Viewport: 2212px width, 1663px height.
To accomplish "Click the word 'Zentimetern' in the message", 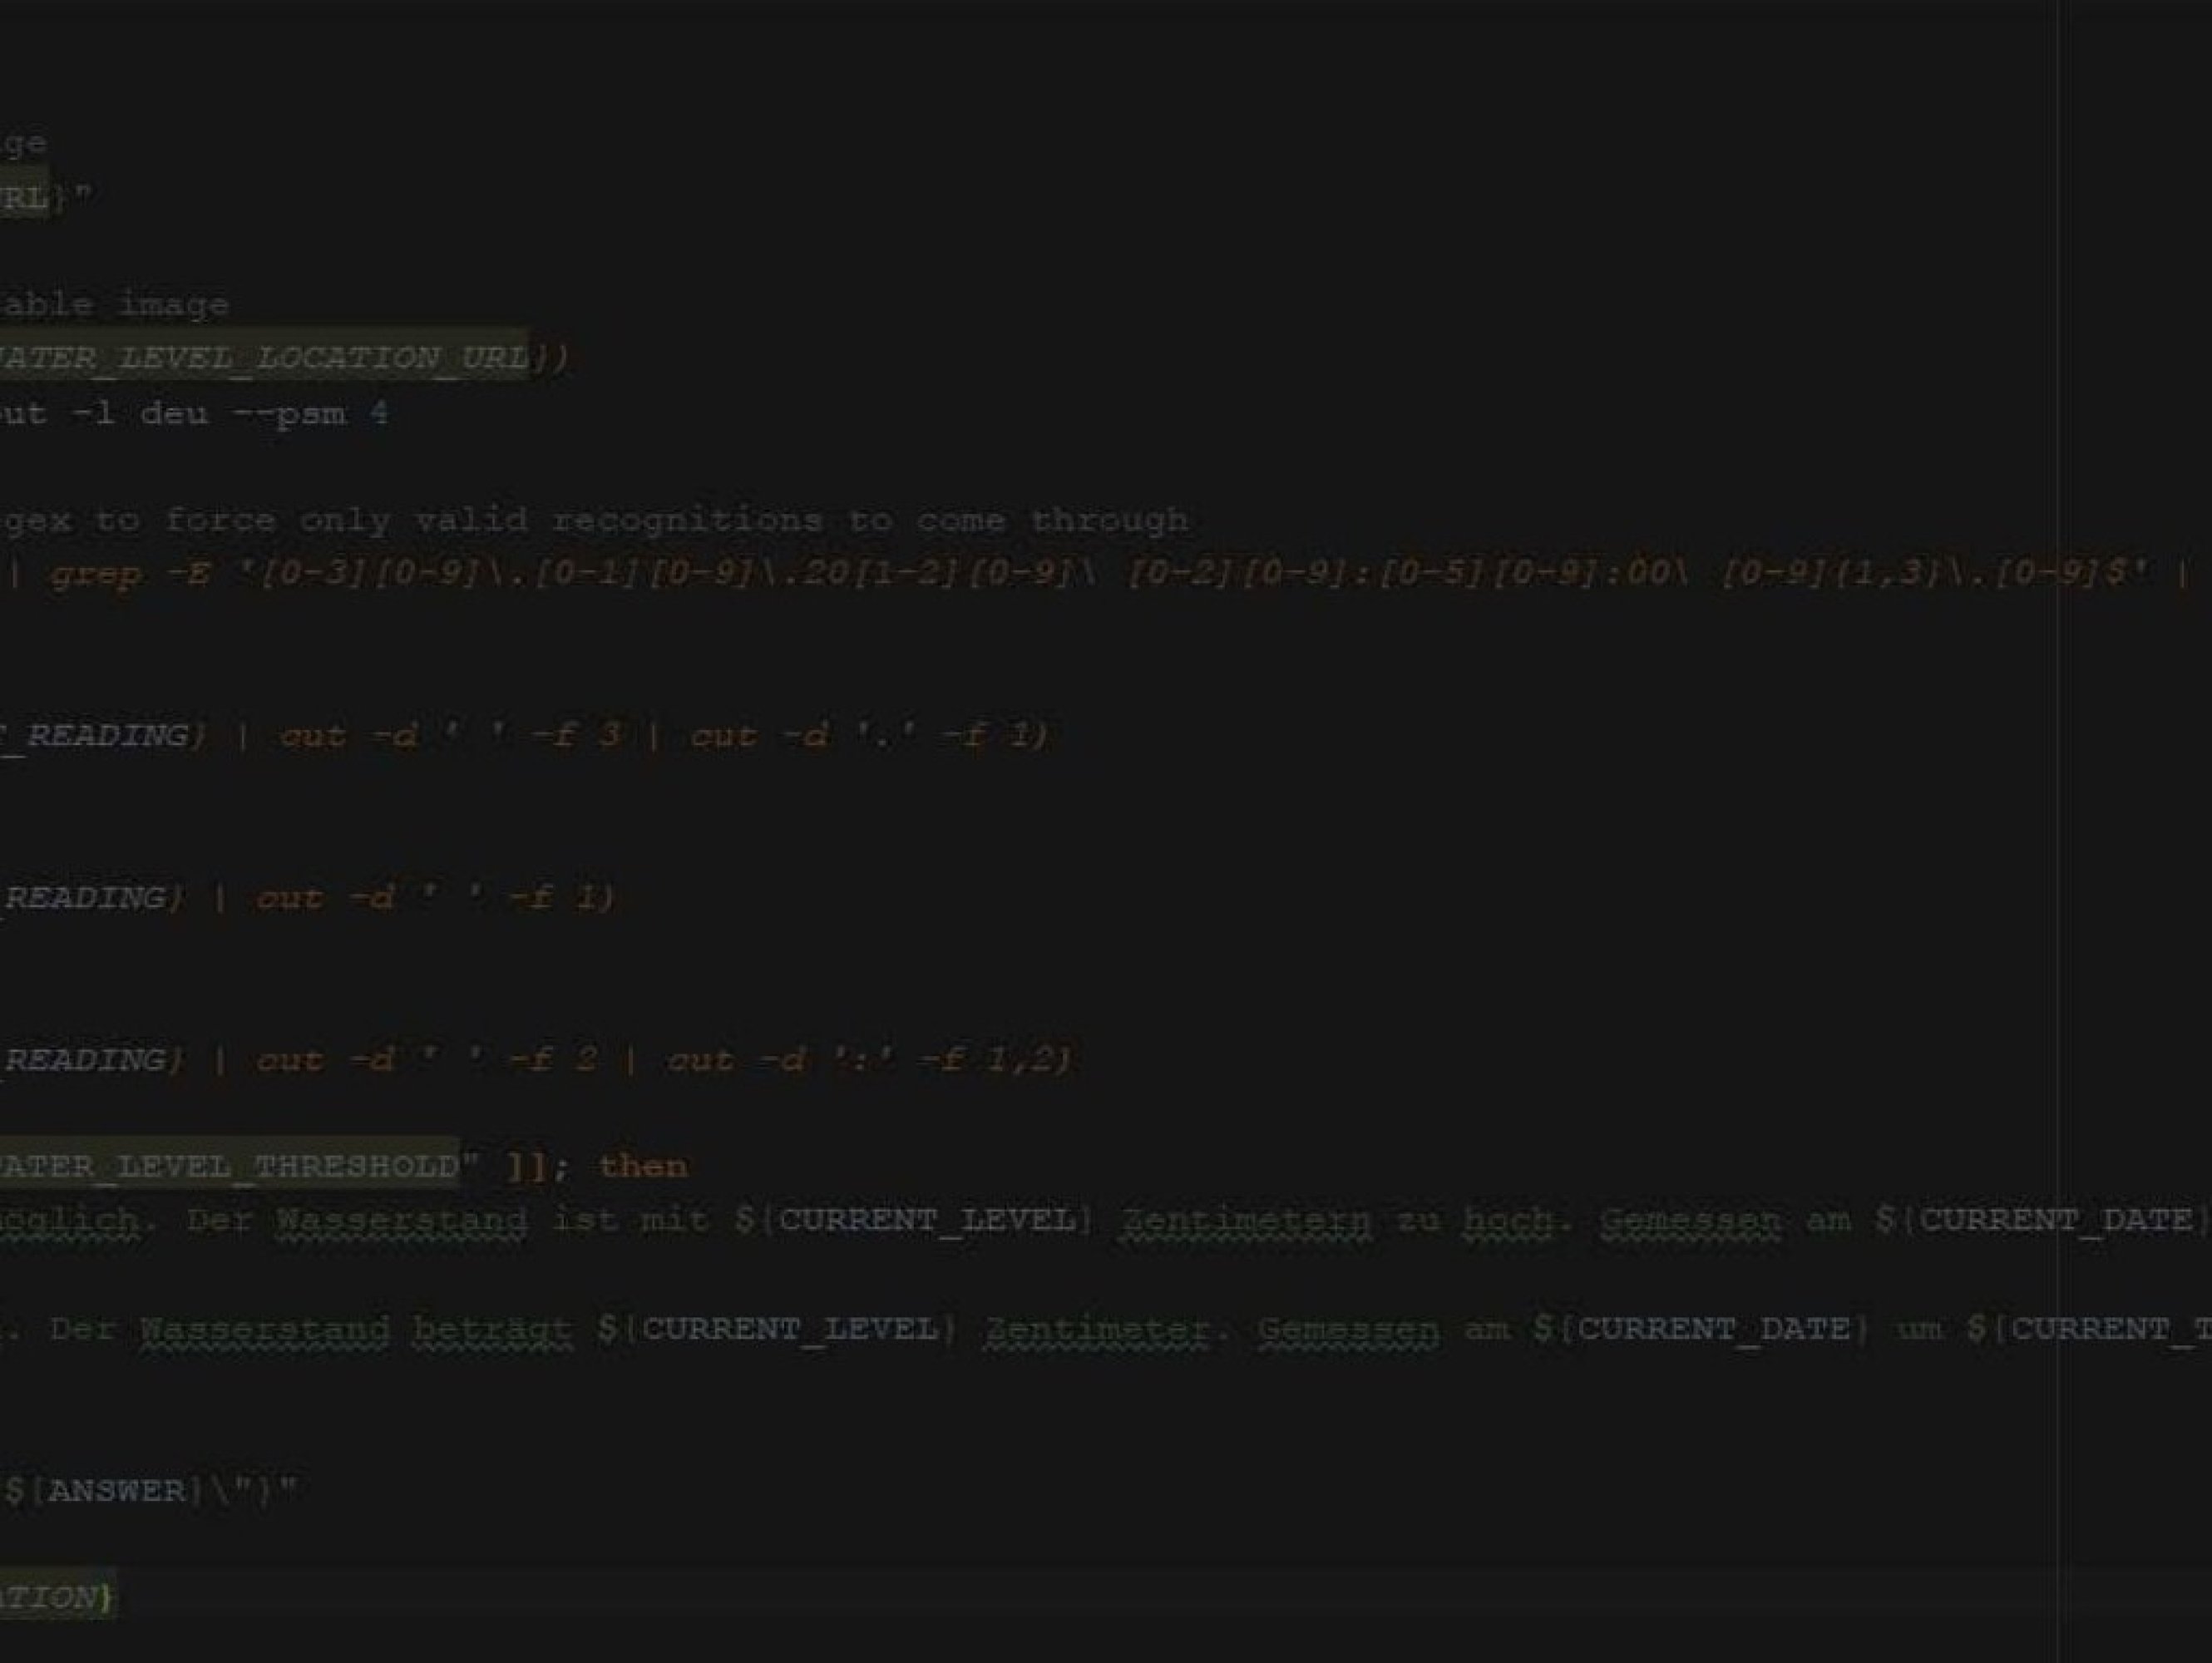I will 1246,1221.
